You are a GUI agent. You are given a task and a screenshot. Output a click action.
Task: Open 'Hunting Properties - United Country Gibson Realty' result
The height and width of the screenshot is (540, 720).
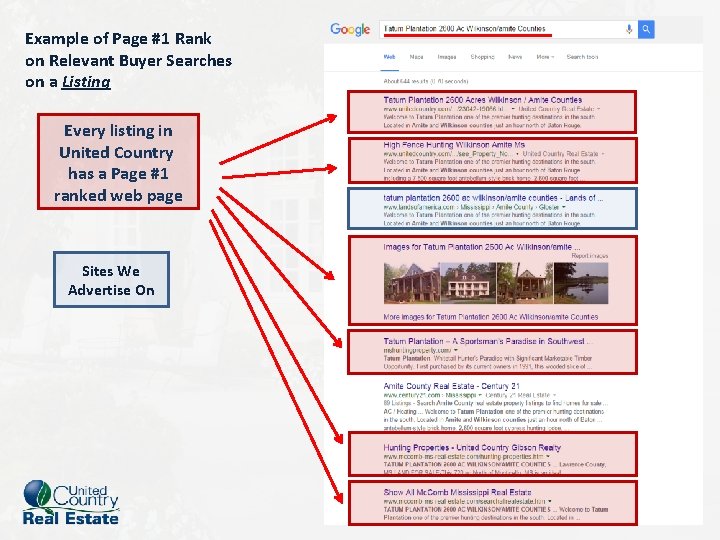[x=472, y=447]
